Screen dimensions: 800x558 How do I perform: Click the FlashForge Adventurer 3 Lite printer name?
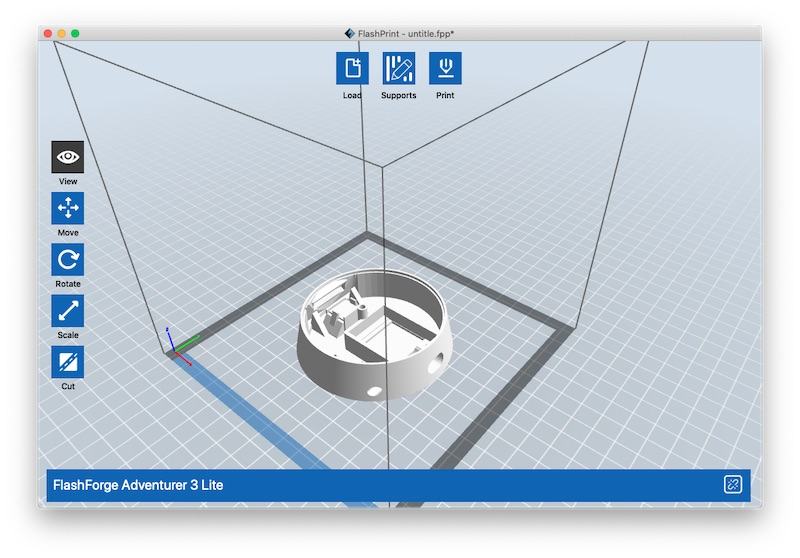click(137, 486)
